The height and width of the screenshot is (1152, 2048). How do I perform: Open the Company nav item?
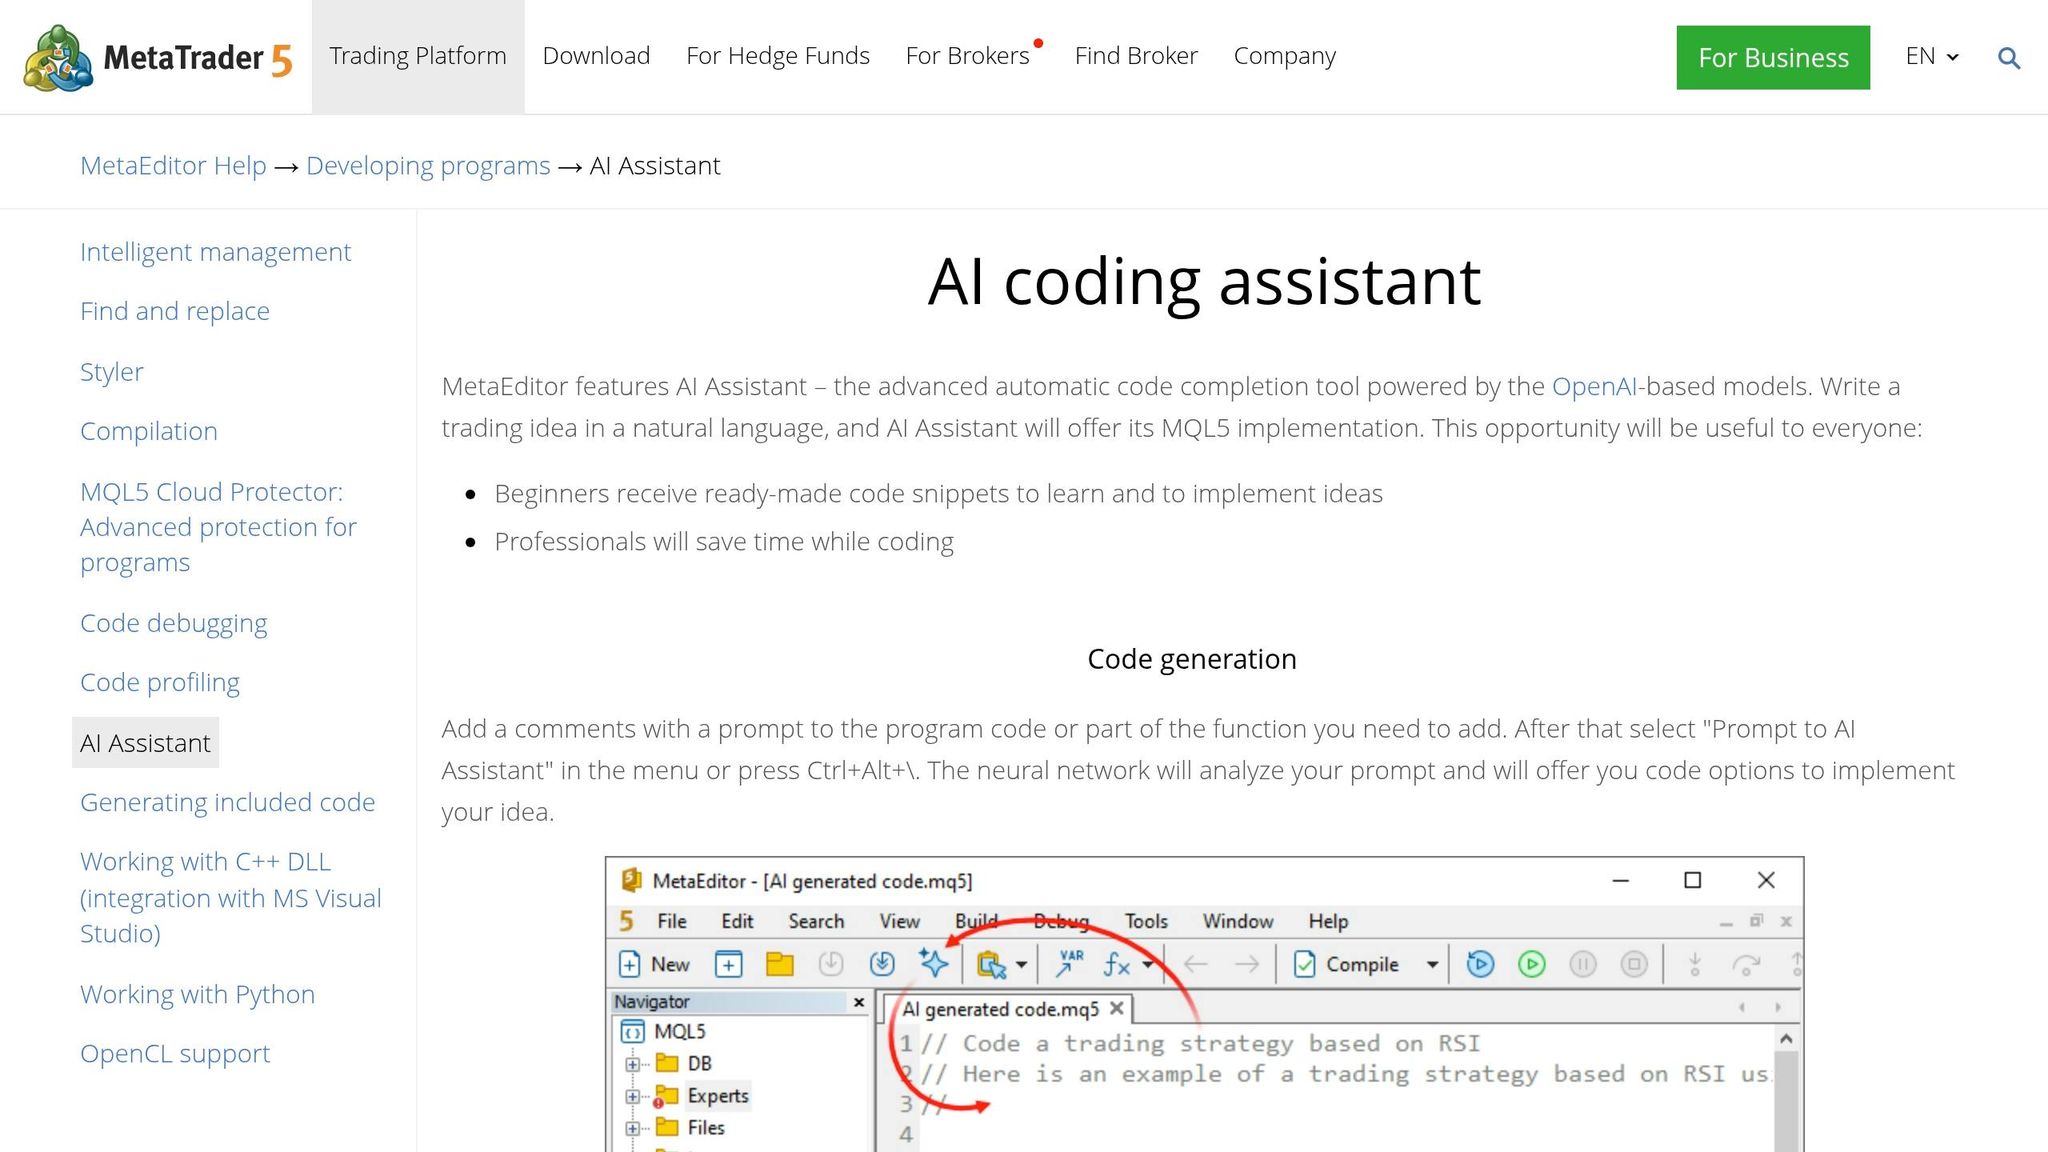pyautogui.click(x=1285, y=56)
